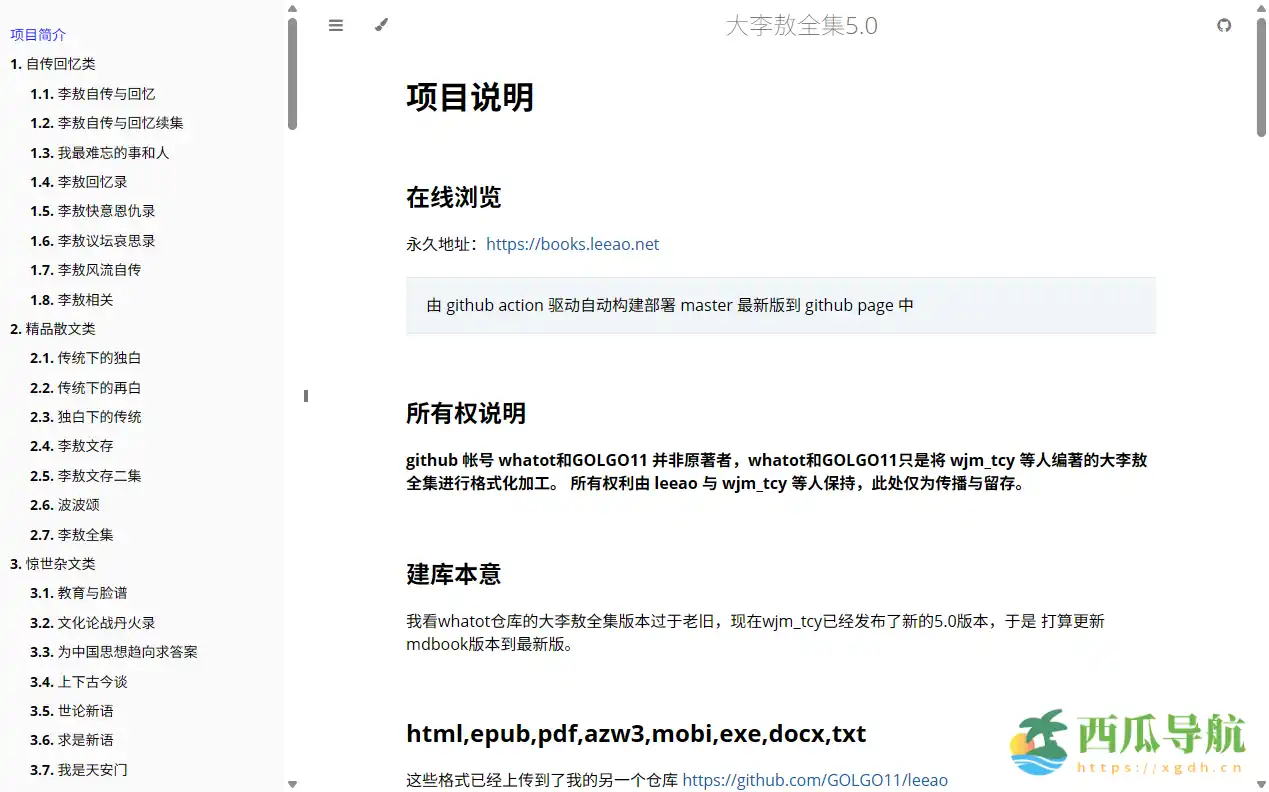1269x792 pixels.
Task: Open the scroll-up arrow of the sidebar
Action: (x=292, y=8)
